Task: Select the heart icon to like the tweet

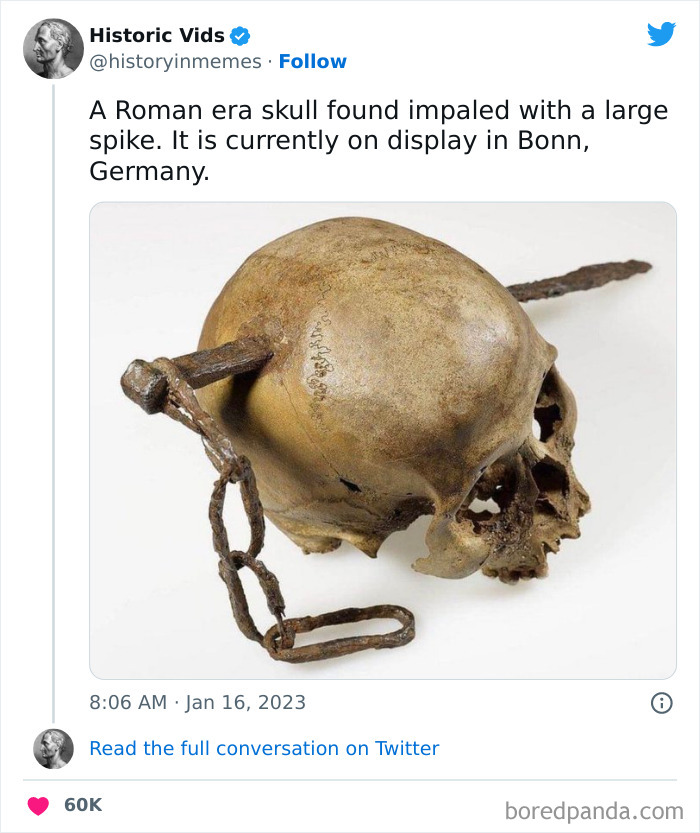Action: pos(38,802)
